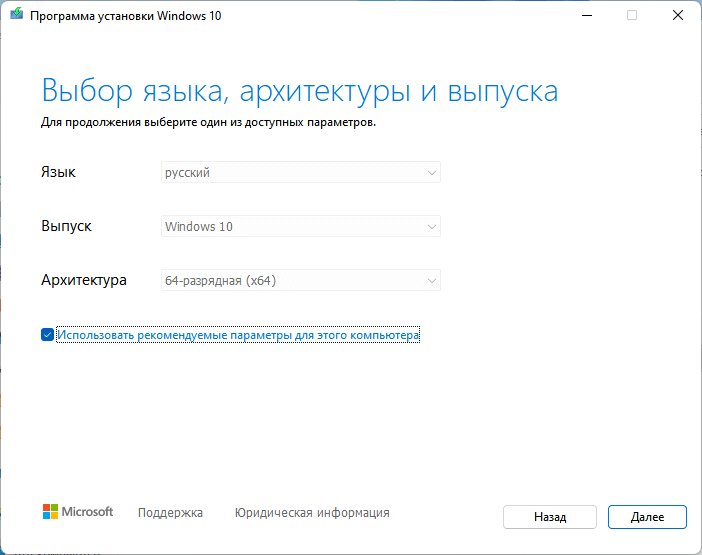Click the Microsoft logo in the footer
The height and width of the screenshot is (555, 702).
click(78, 512)
